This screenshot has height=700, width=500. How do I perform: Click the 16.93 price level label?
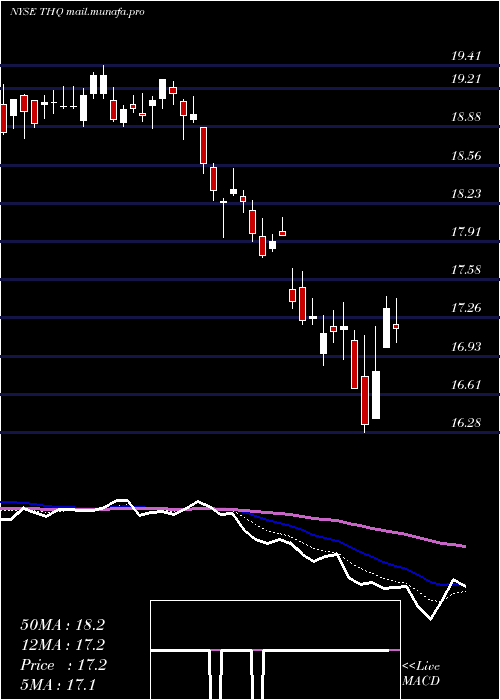[466, 346]
